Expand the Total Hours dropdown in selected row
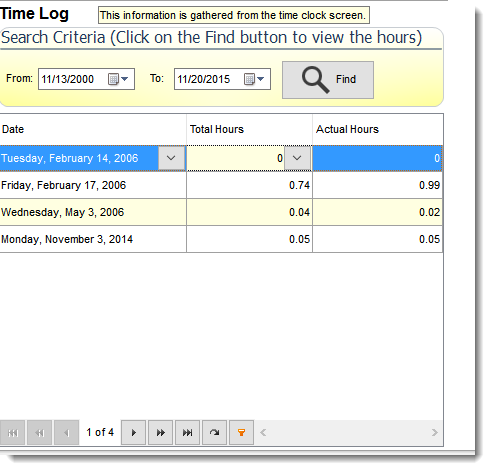The height and width of the screenshot is (470, 490). click(297, 158)
